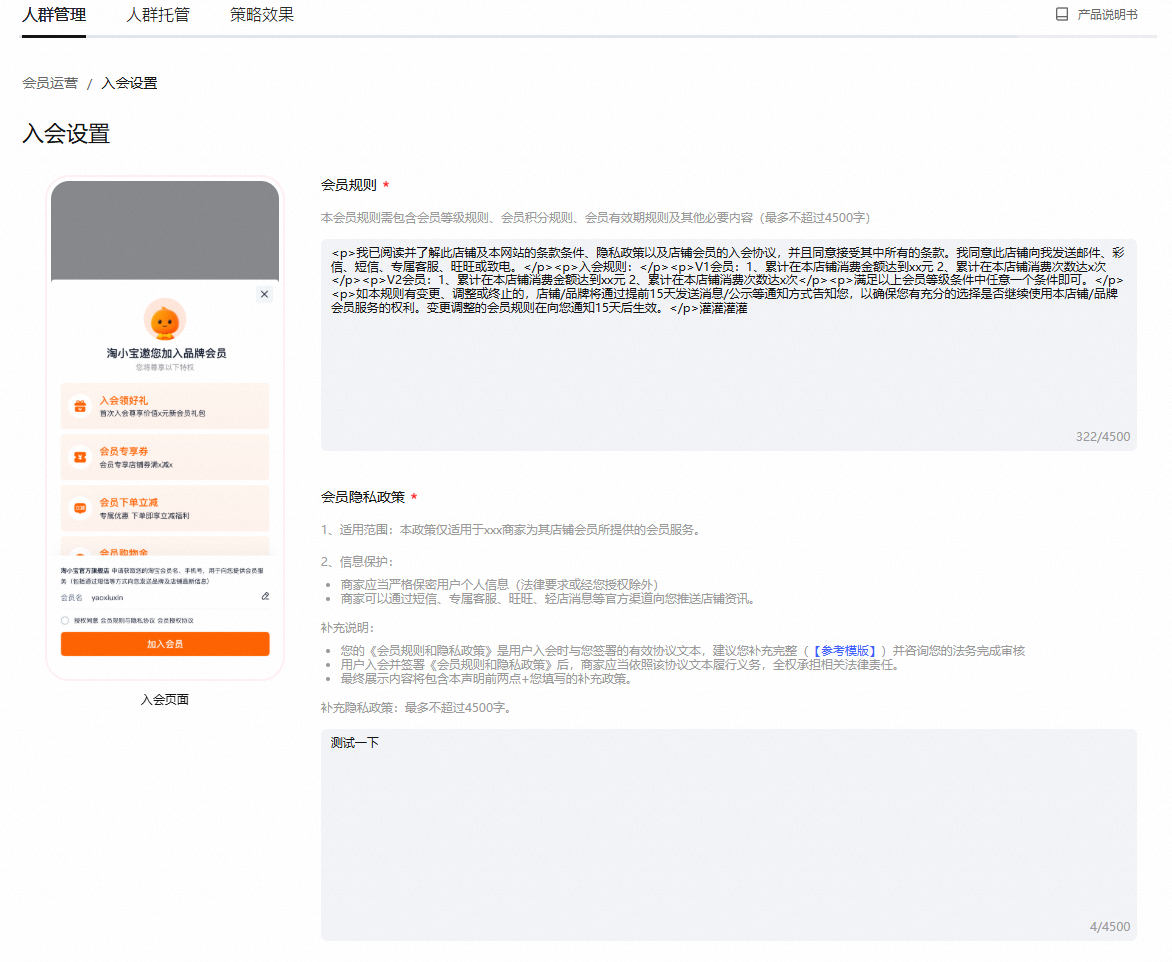Click the gift icon for 入会领好礼
1172x962 pixels.
80,406
